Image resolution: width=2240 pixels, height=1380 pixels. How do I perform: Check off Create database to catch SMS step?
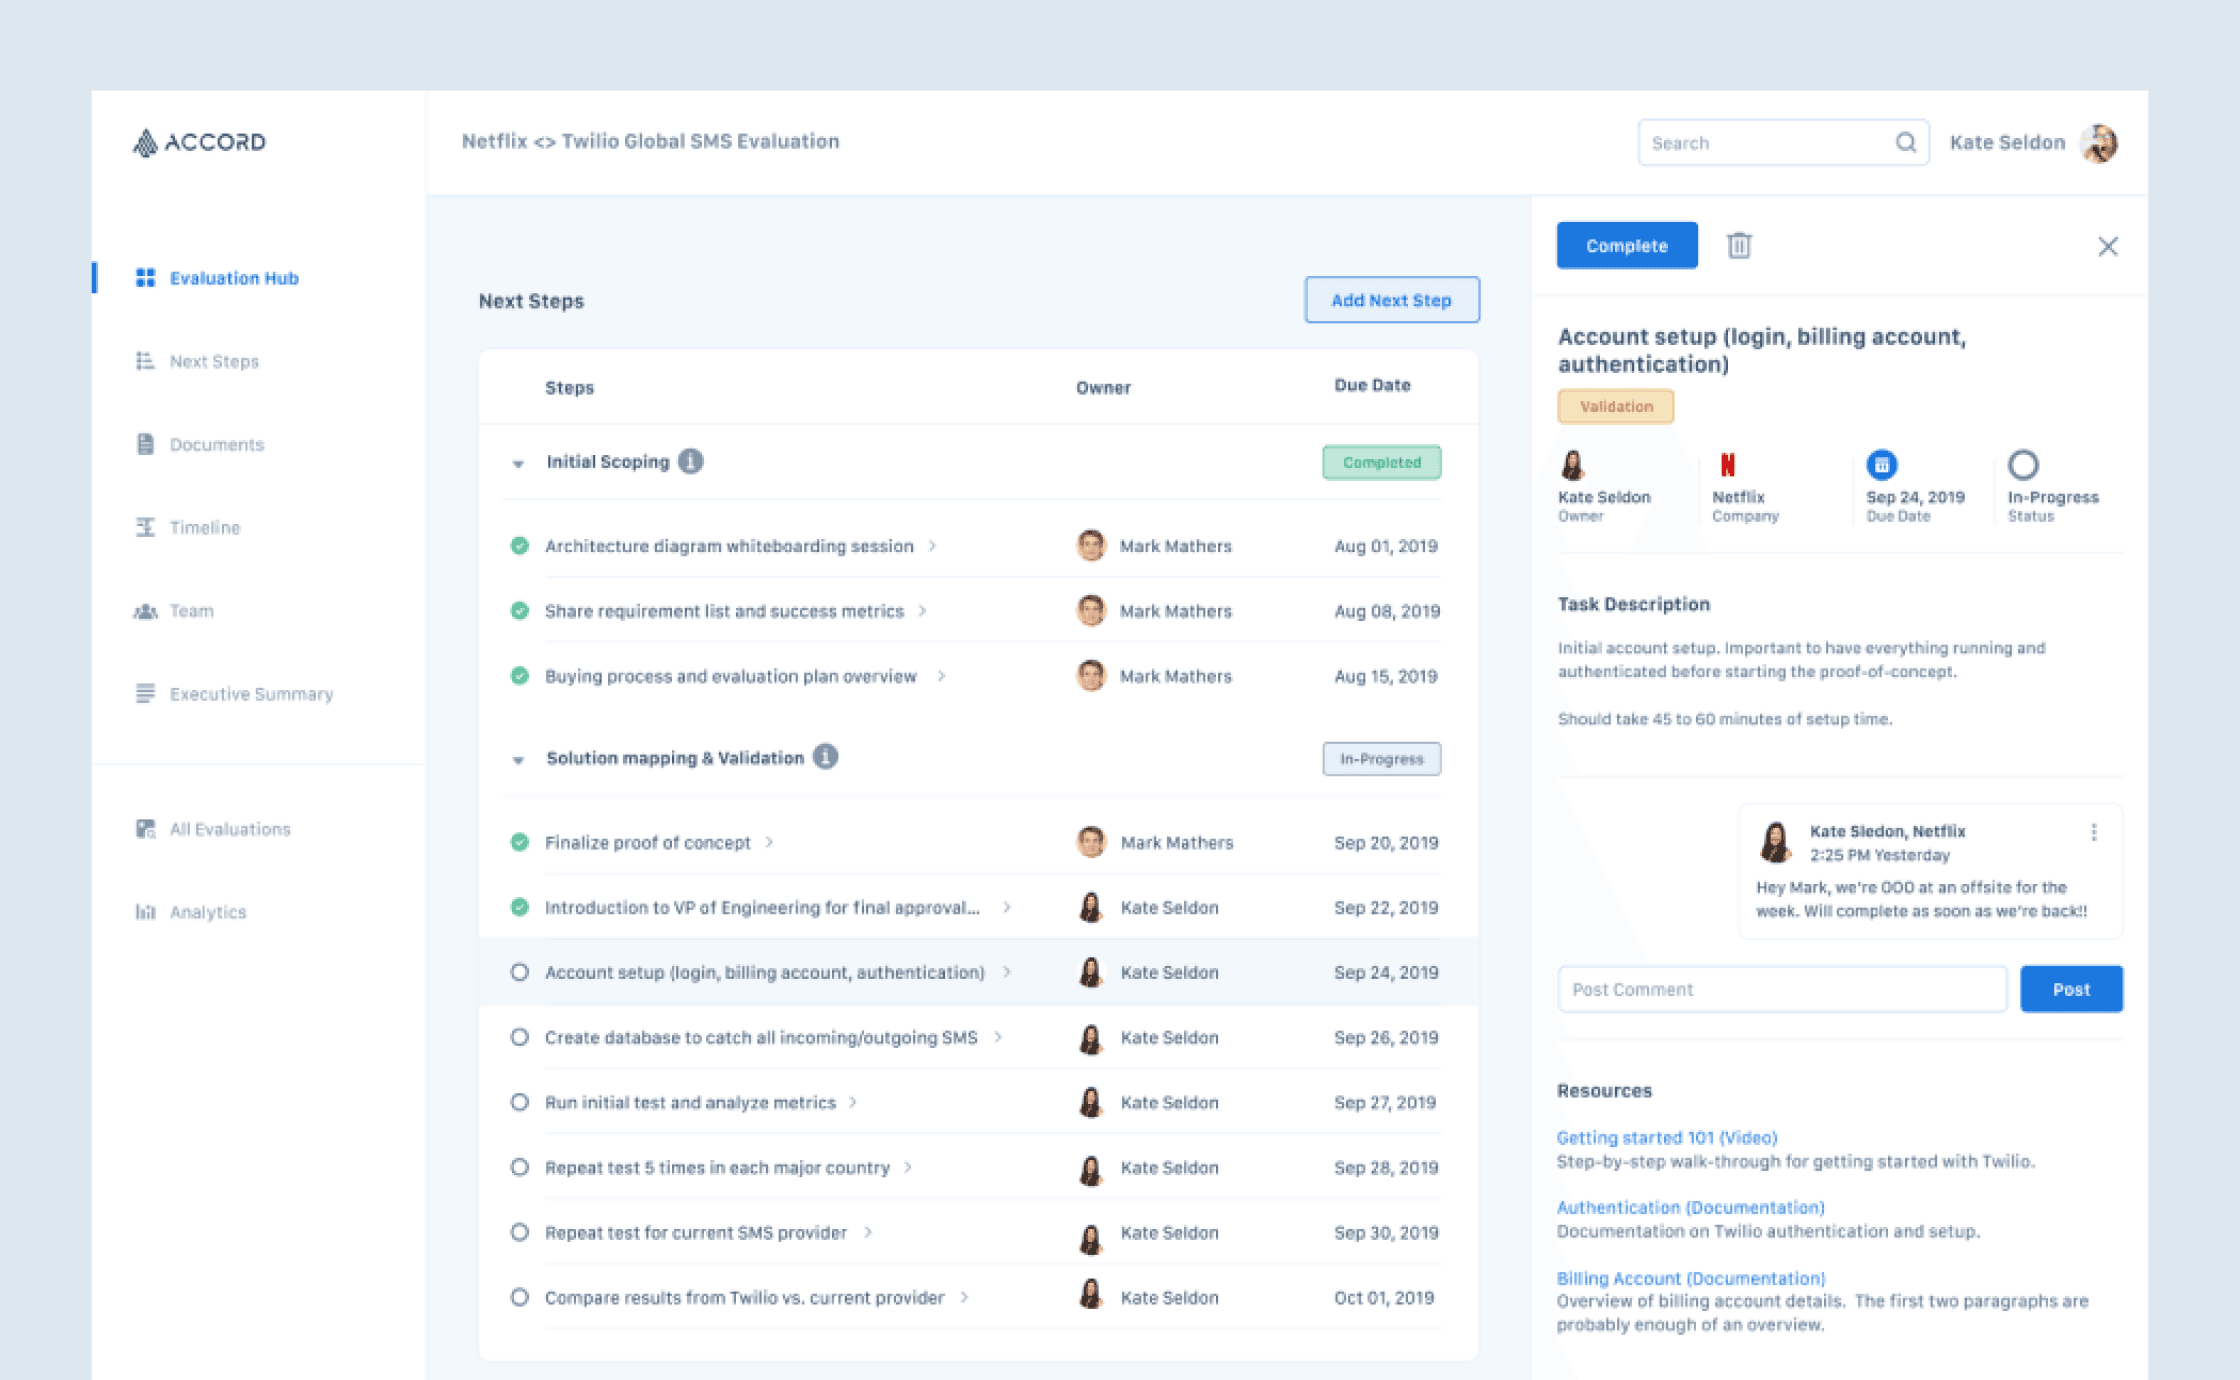519,1037
